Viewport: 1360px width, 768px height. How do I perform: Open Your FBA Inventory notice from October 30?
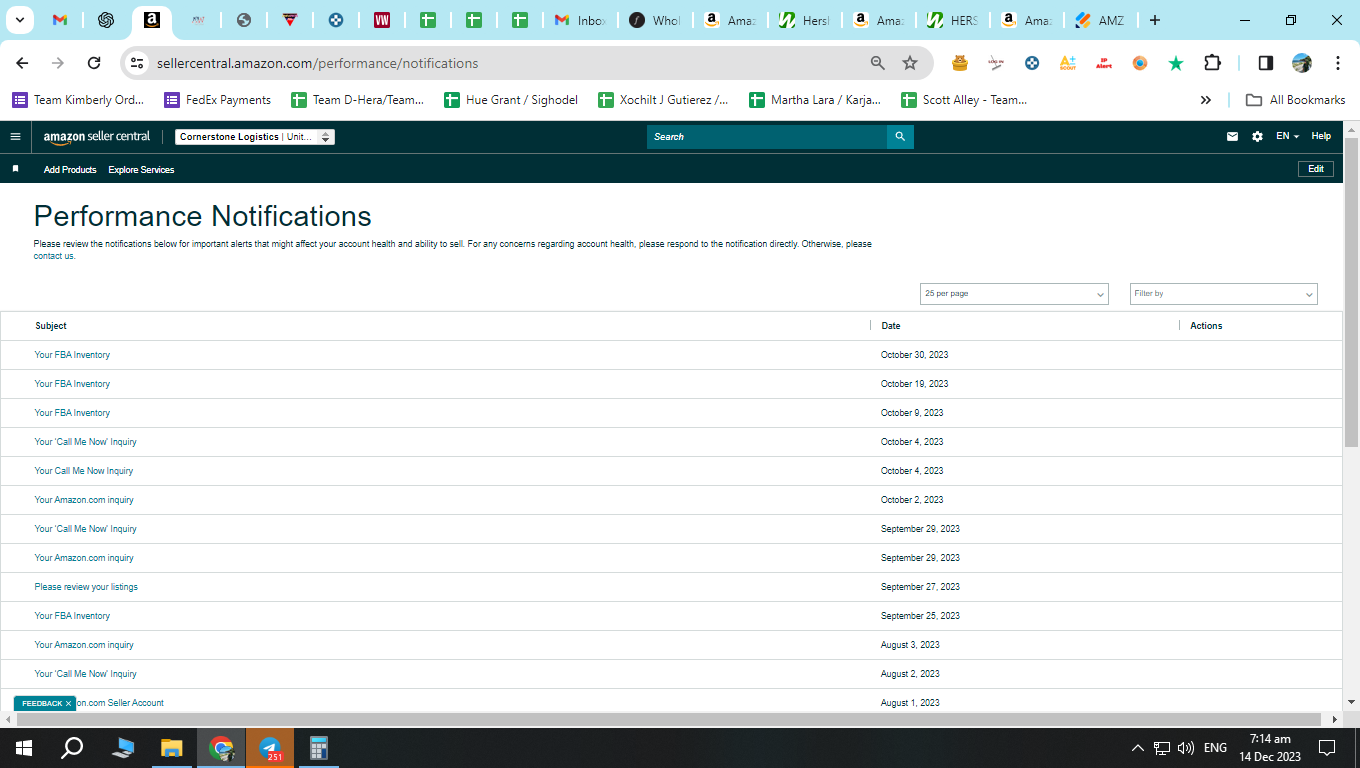pos(72,355)
